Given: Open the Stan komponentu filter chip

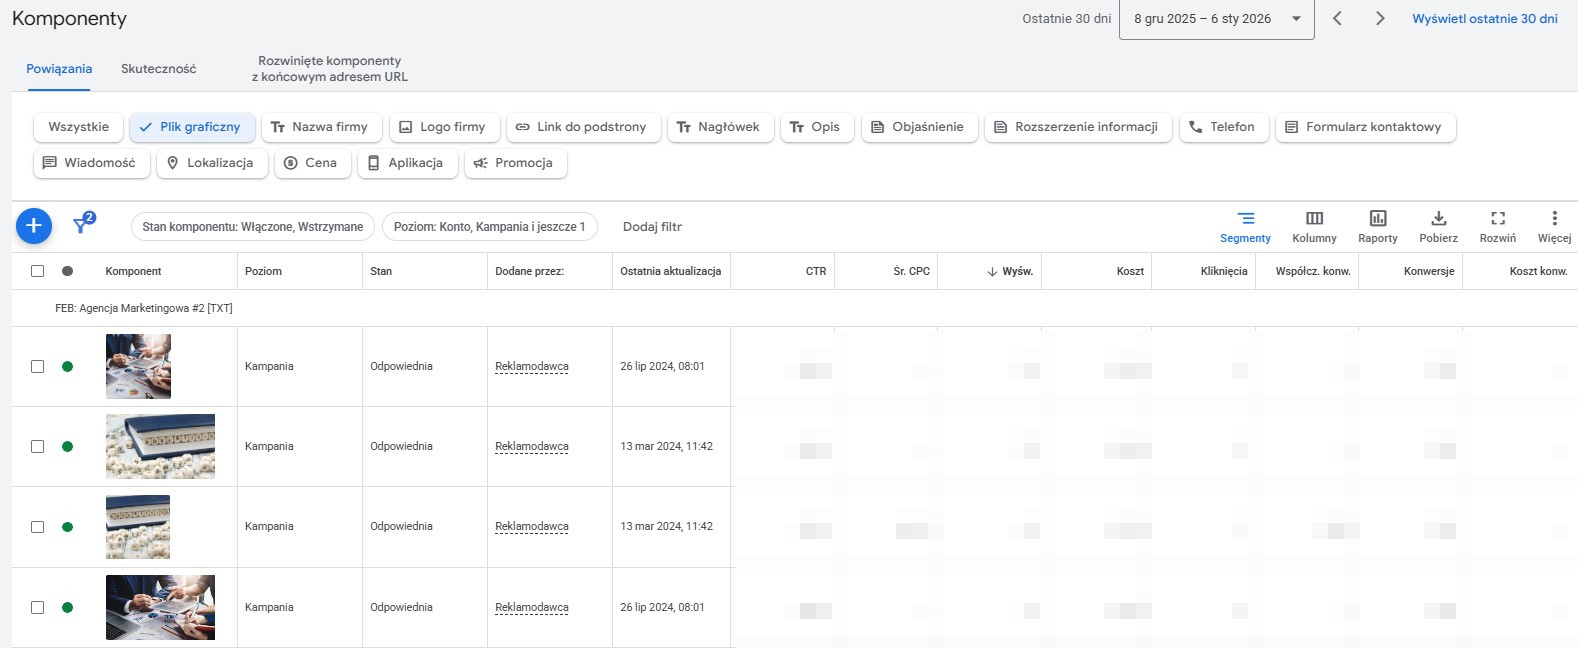Looking at the screenshot, I should (252, 227).
